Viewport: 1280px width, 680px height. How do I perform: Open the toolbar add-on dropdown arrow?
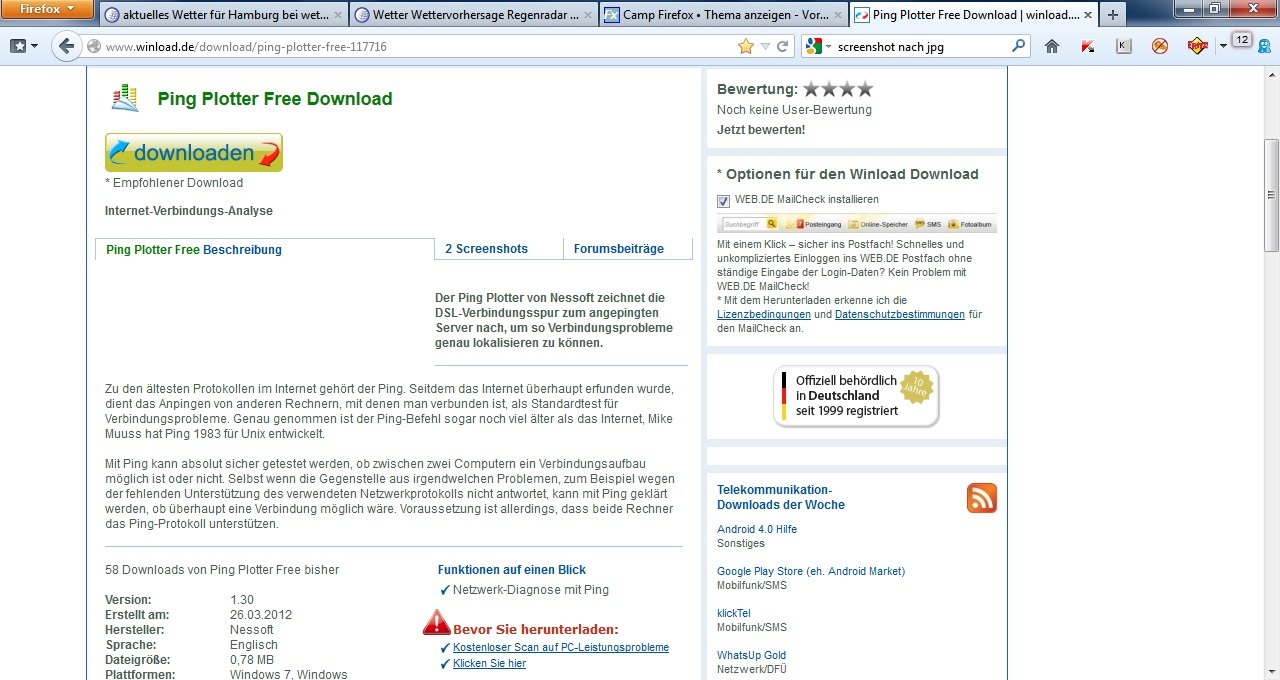point(1222,46)
